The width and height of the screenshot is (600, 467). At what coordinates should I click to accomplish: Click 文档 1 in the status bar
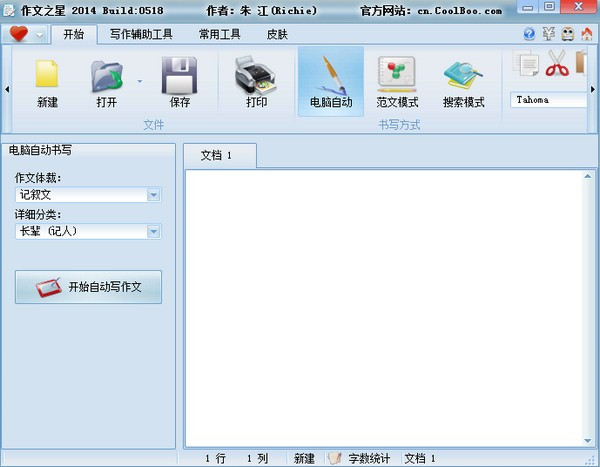click(x=420, y=458)
